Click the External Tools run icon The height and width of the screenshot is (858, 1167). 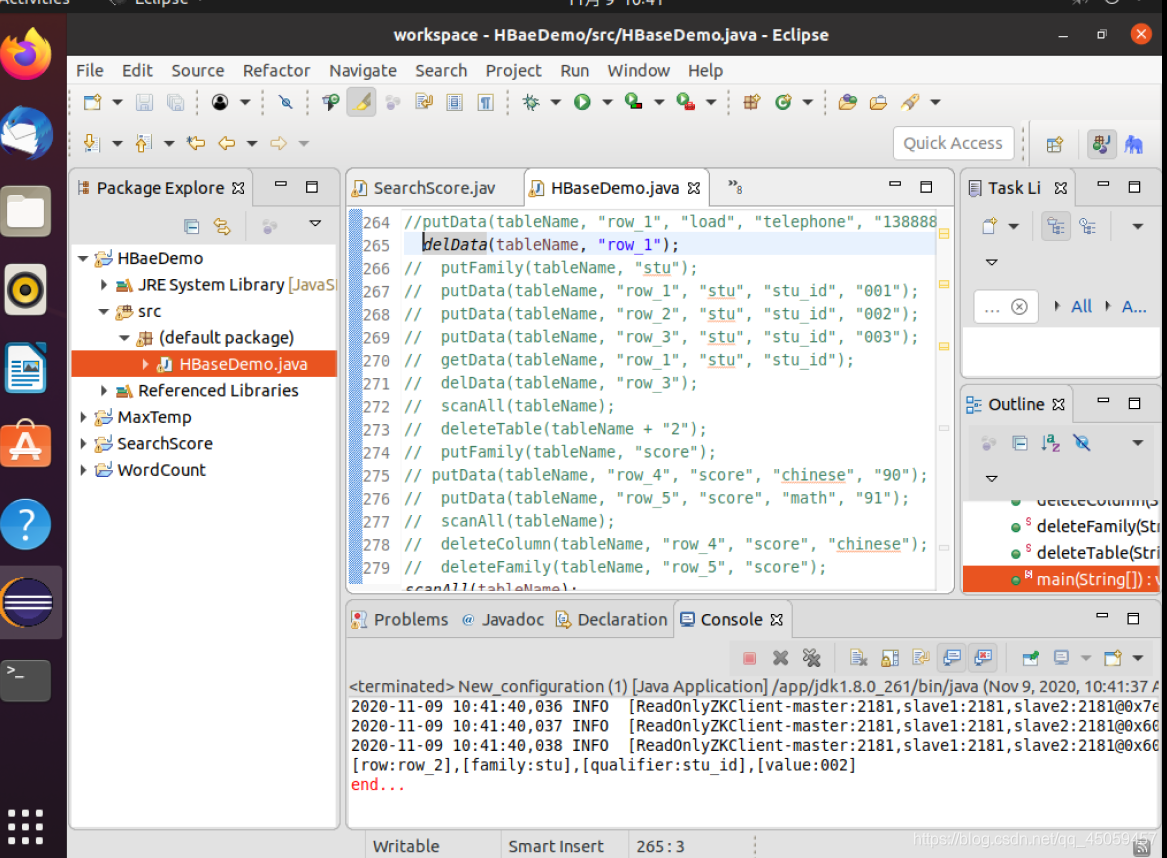[685, 102]
